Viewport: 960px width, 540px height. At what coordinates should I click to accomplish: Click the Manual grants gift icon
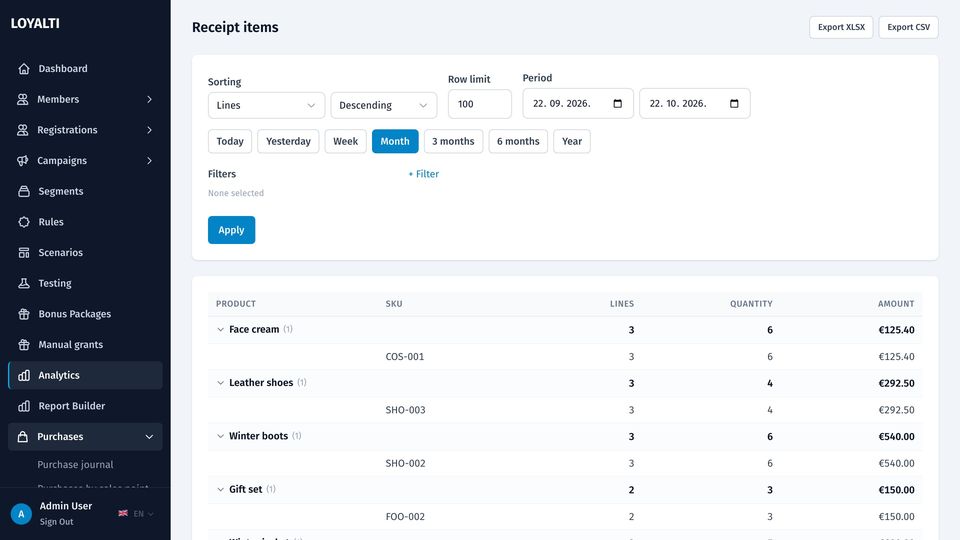[24, 344]
